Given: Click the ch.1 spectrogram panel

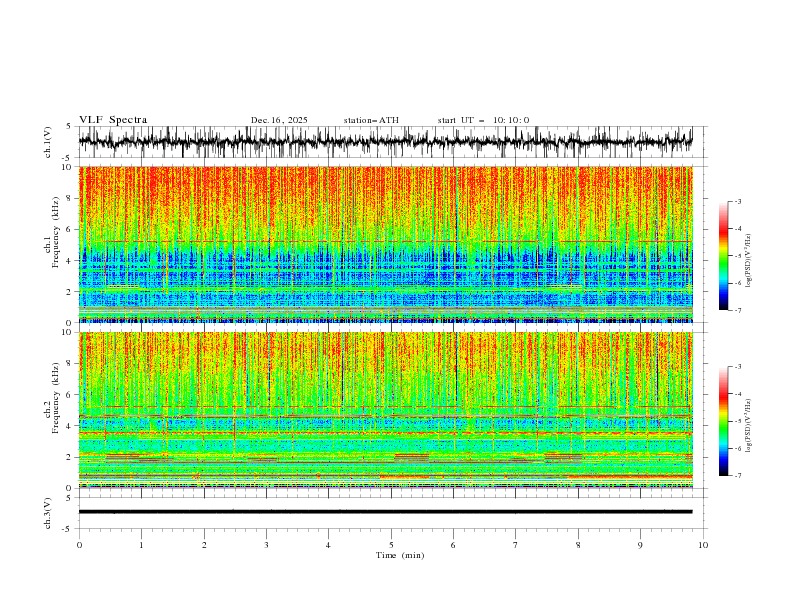Looking at the screenshot, I should pyautogui.click(x=386, y=244).
